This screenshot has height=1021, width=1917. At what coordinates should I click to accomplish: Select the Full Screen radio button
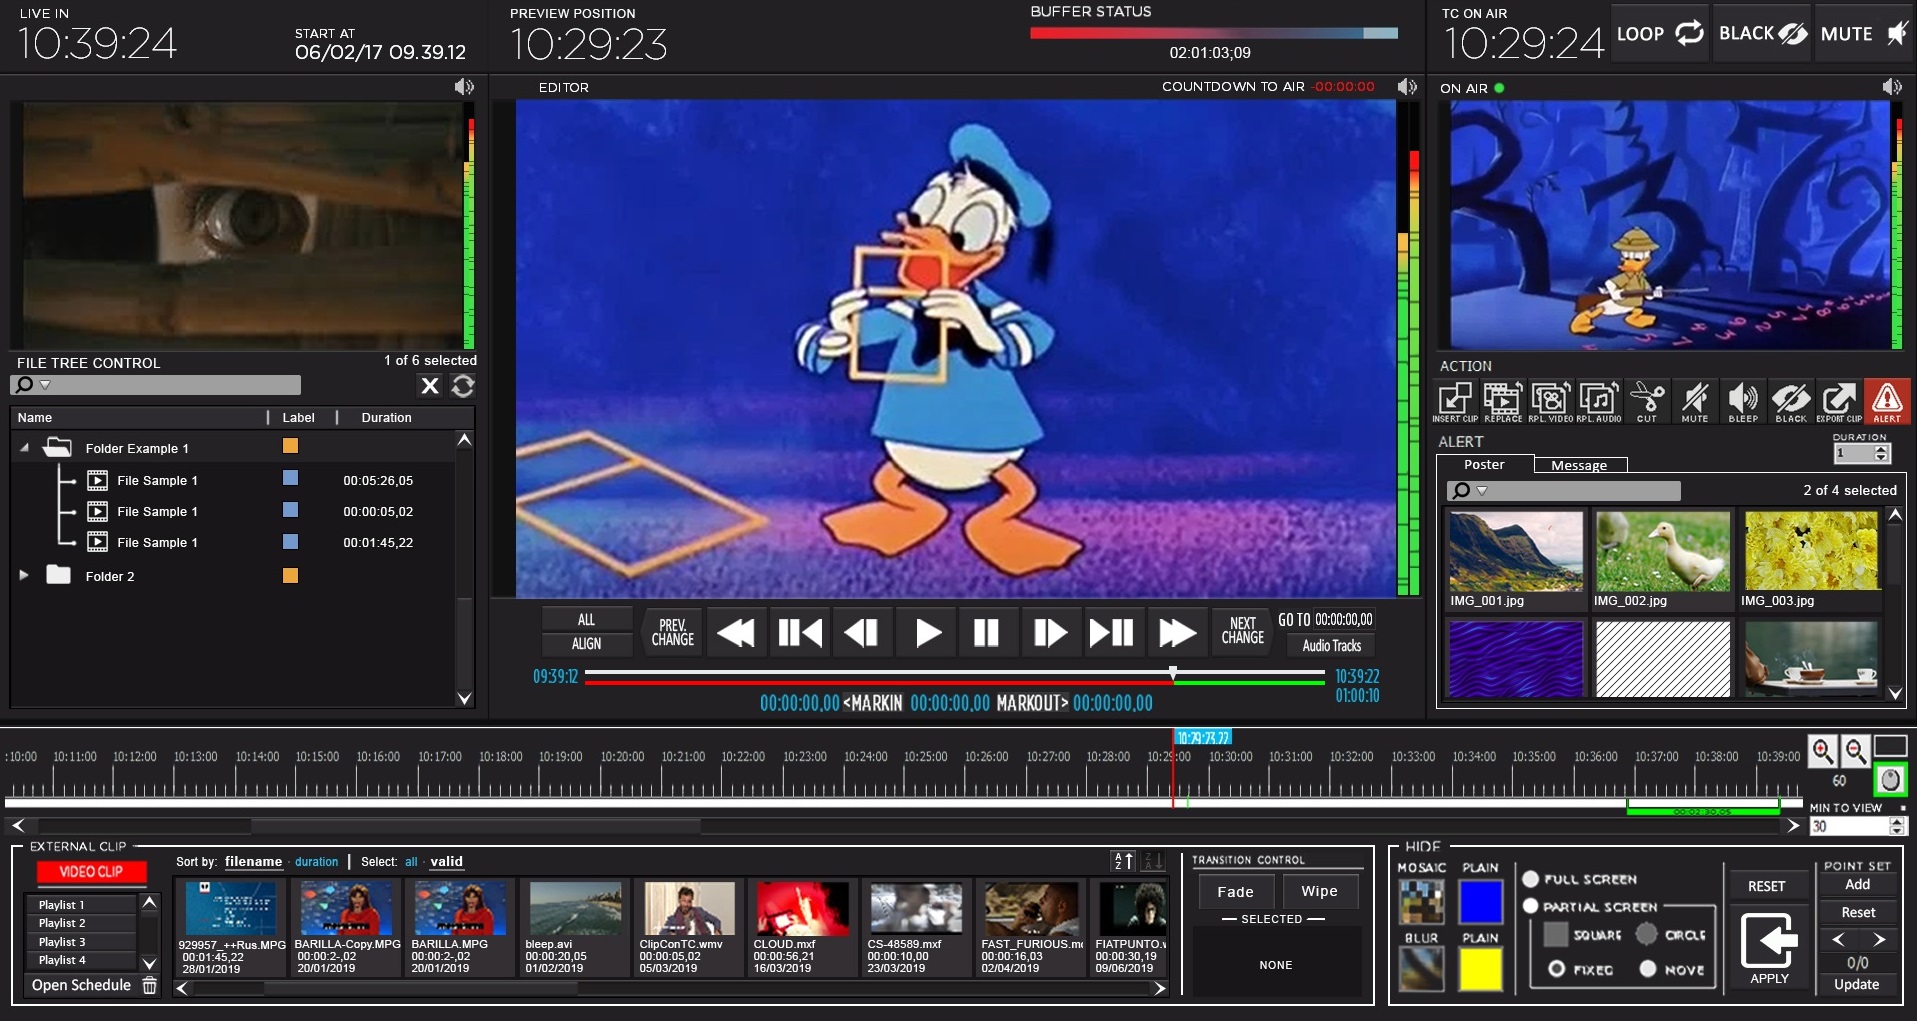click(1530, 879)
